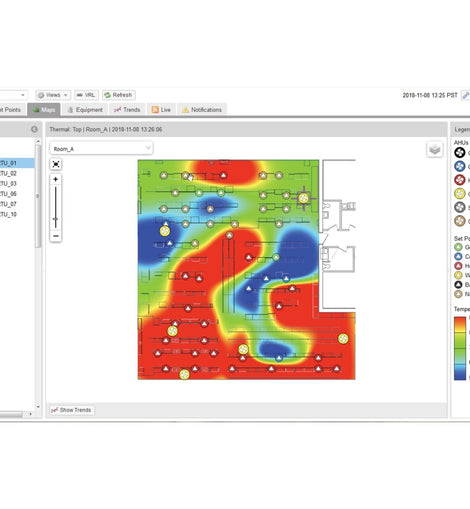Switch to the Equipment tab
This screenshot has width=470, height=509.
click(x=85, y=110)
